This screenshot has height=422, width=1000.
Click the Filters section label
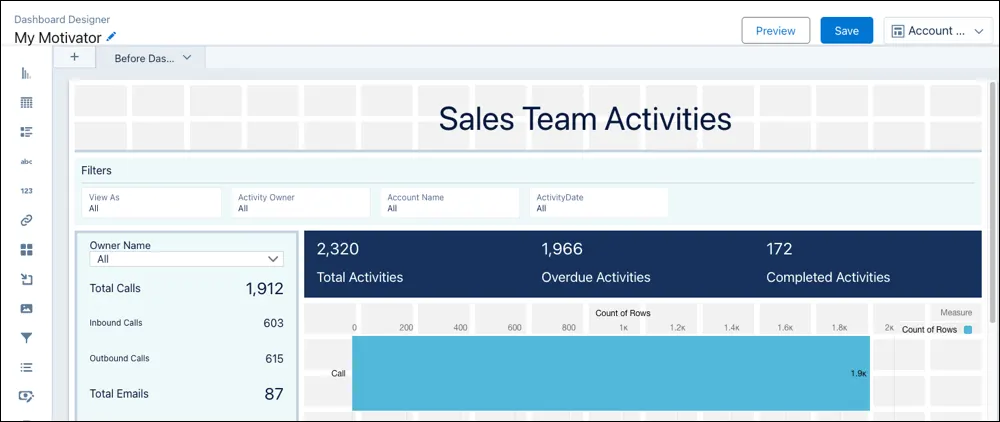96,170
